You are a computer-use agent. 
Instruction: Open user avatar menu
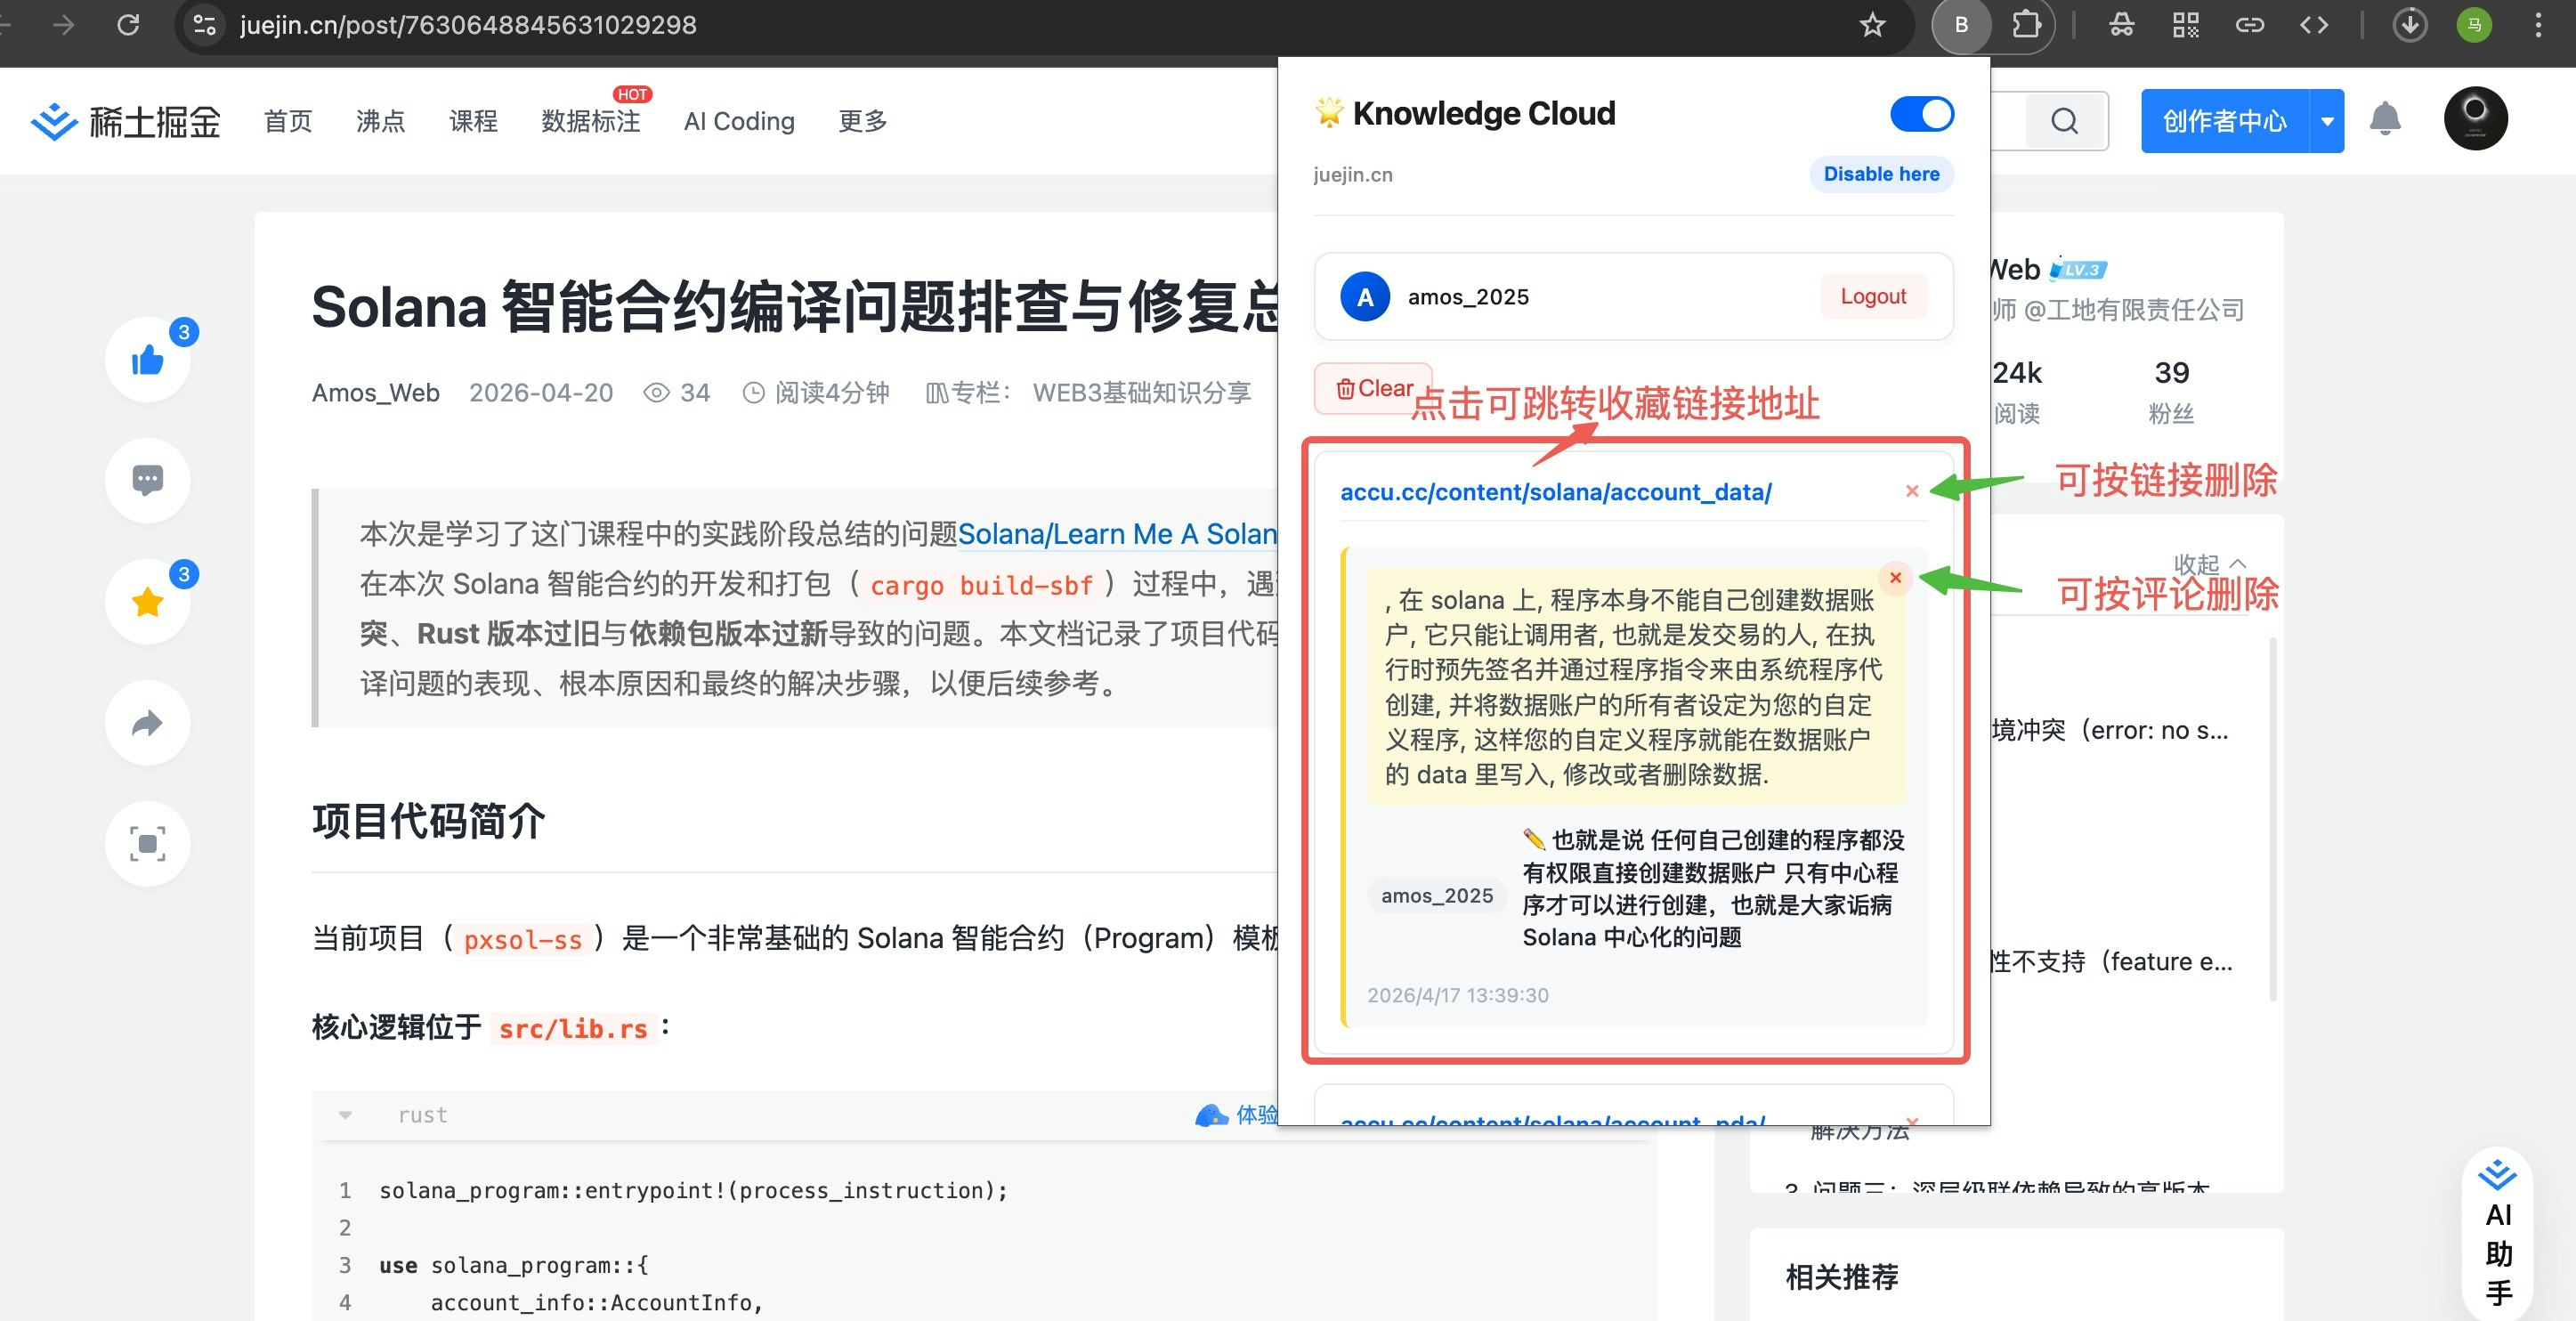tap(2475, 119)
